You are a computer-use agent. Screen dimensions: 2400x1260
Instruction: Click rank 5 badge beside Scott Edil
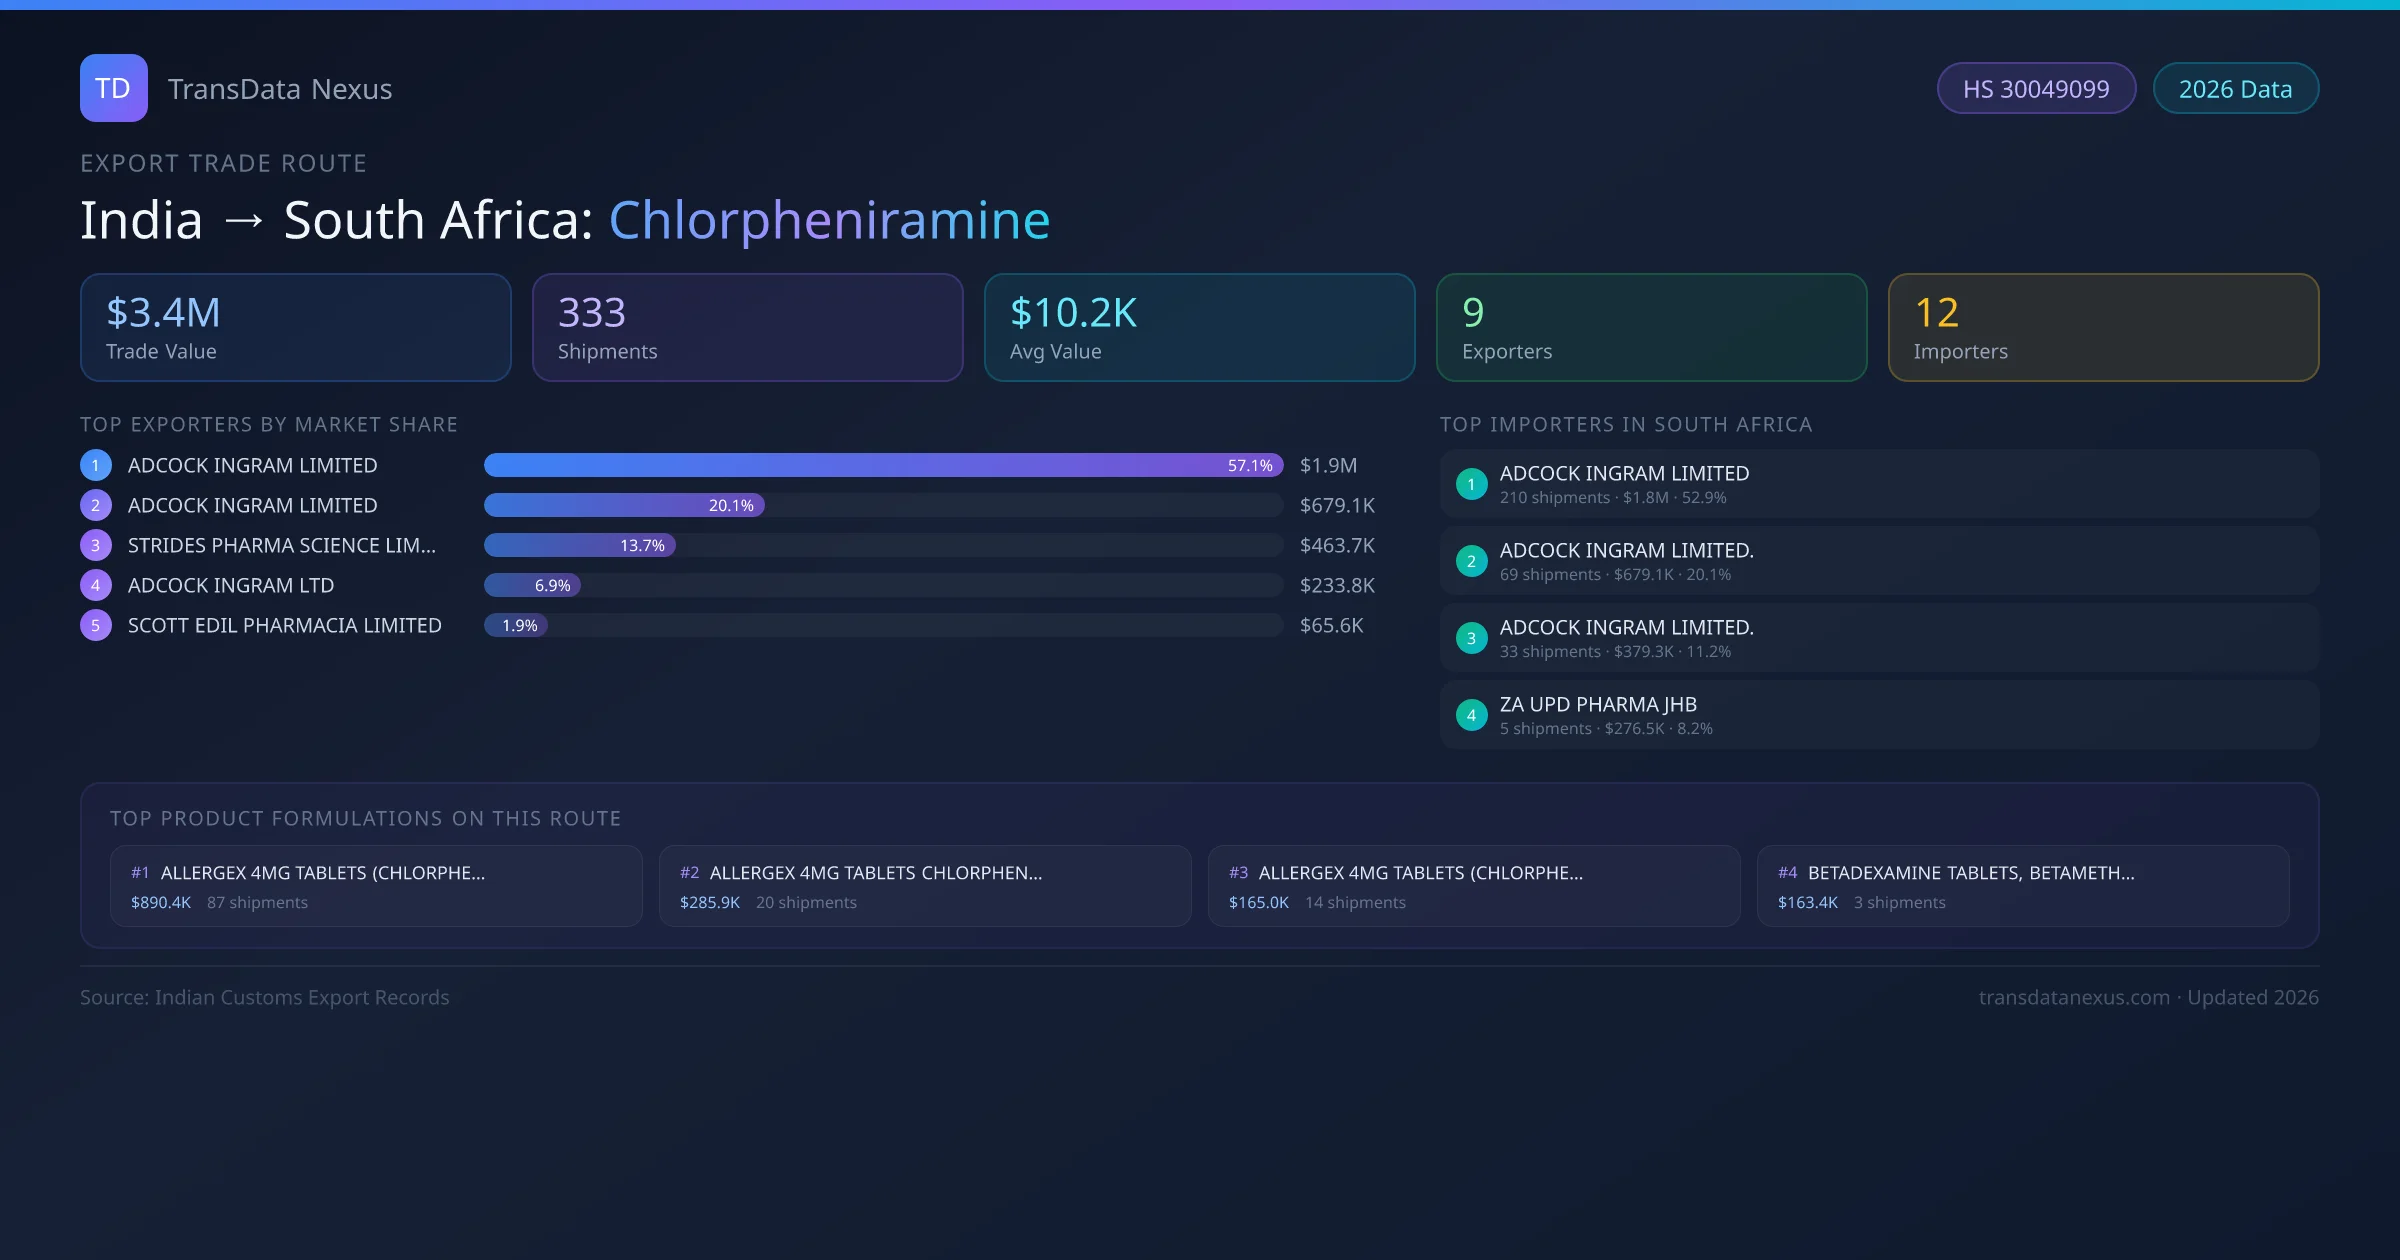coord(96,625)
